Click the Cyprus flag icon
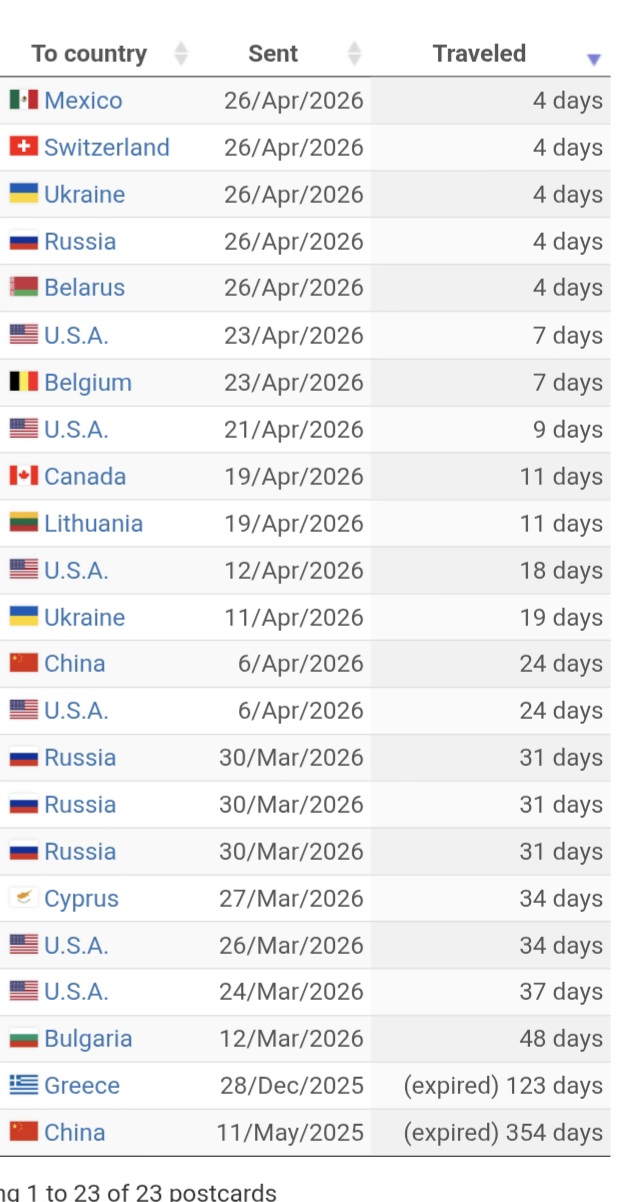The width and height of the screenshot is (642, 1202). click(x=24, y=898)
